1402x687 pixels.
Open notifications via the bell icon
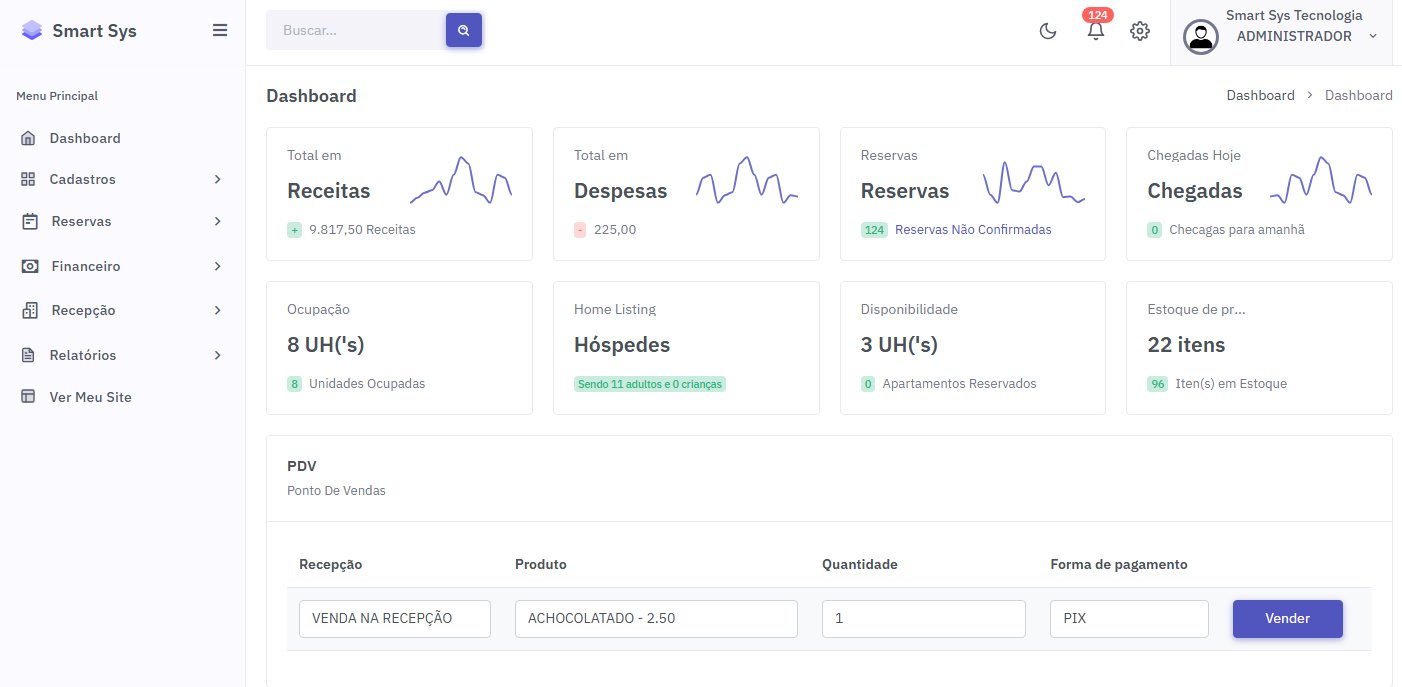(1096, 31)
